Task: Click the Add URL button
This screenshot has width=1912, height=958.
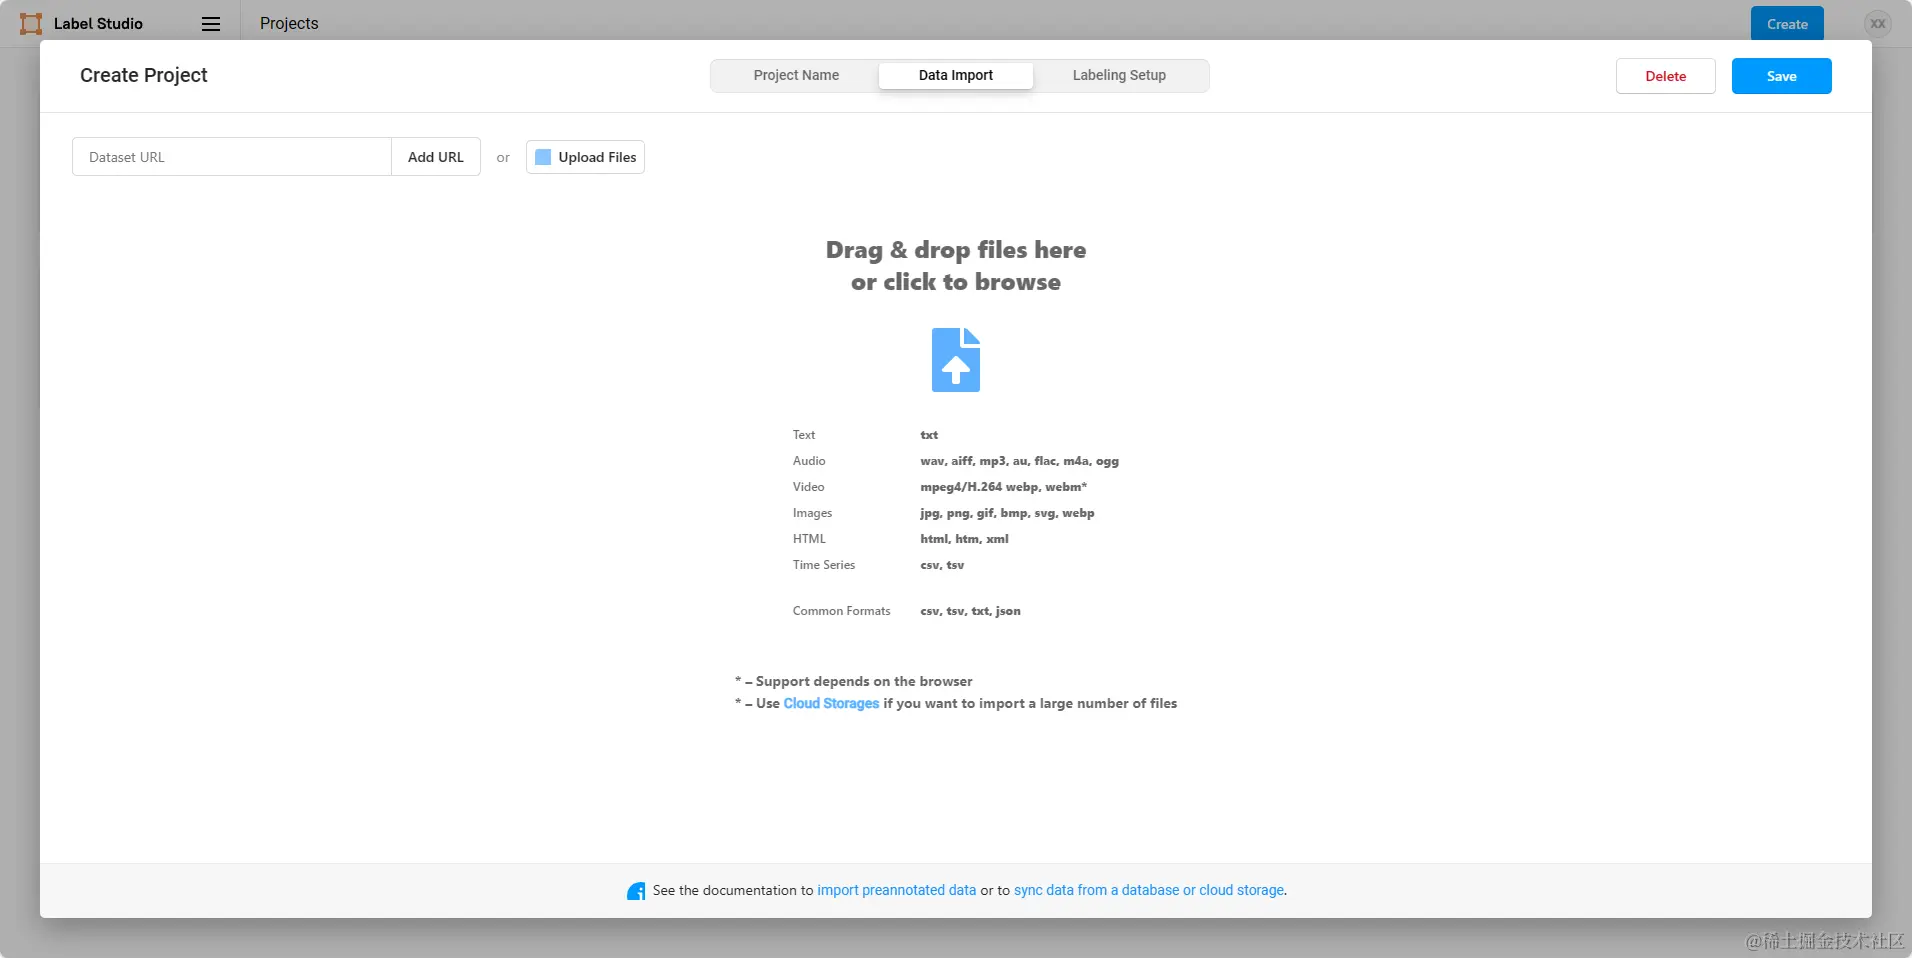Action: (435, 157)
